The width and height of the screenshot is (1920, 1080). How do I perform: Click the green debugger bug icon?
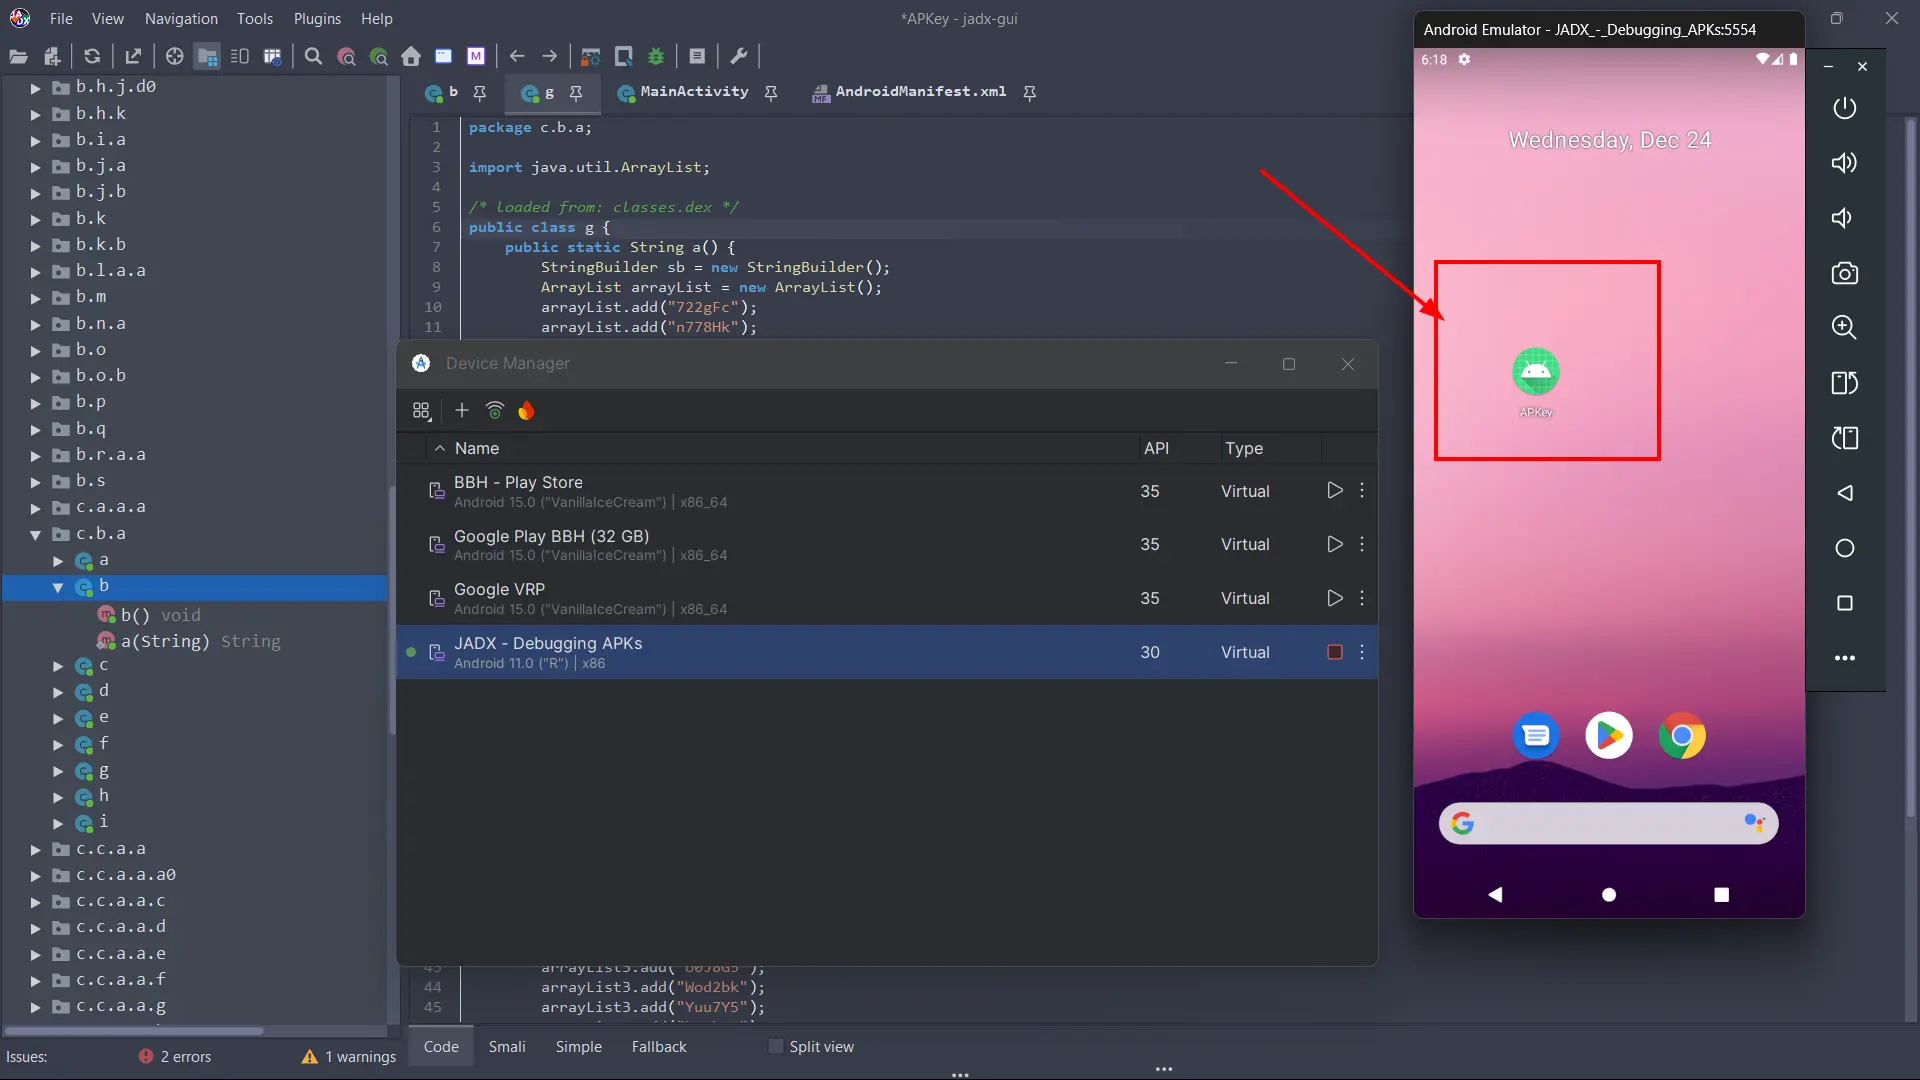pos(656,57)
